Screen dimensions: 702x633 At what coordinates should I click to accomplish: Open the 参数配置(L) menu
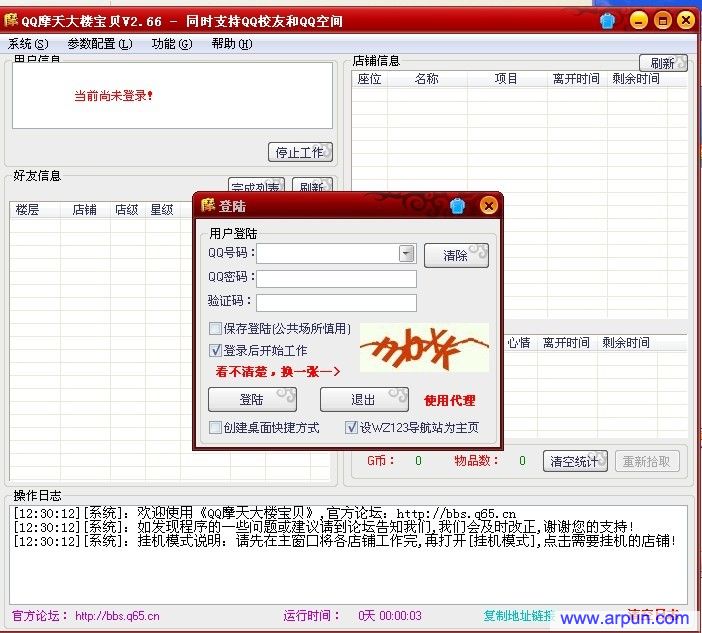click(100, 44)
